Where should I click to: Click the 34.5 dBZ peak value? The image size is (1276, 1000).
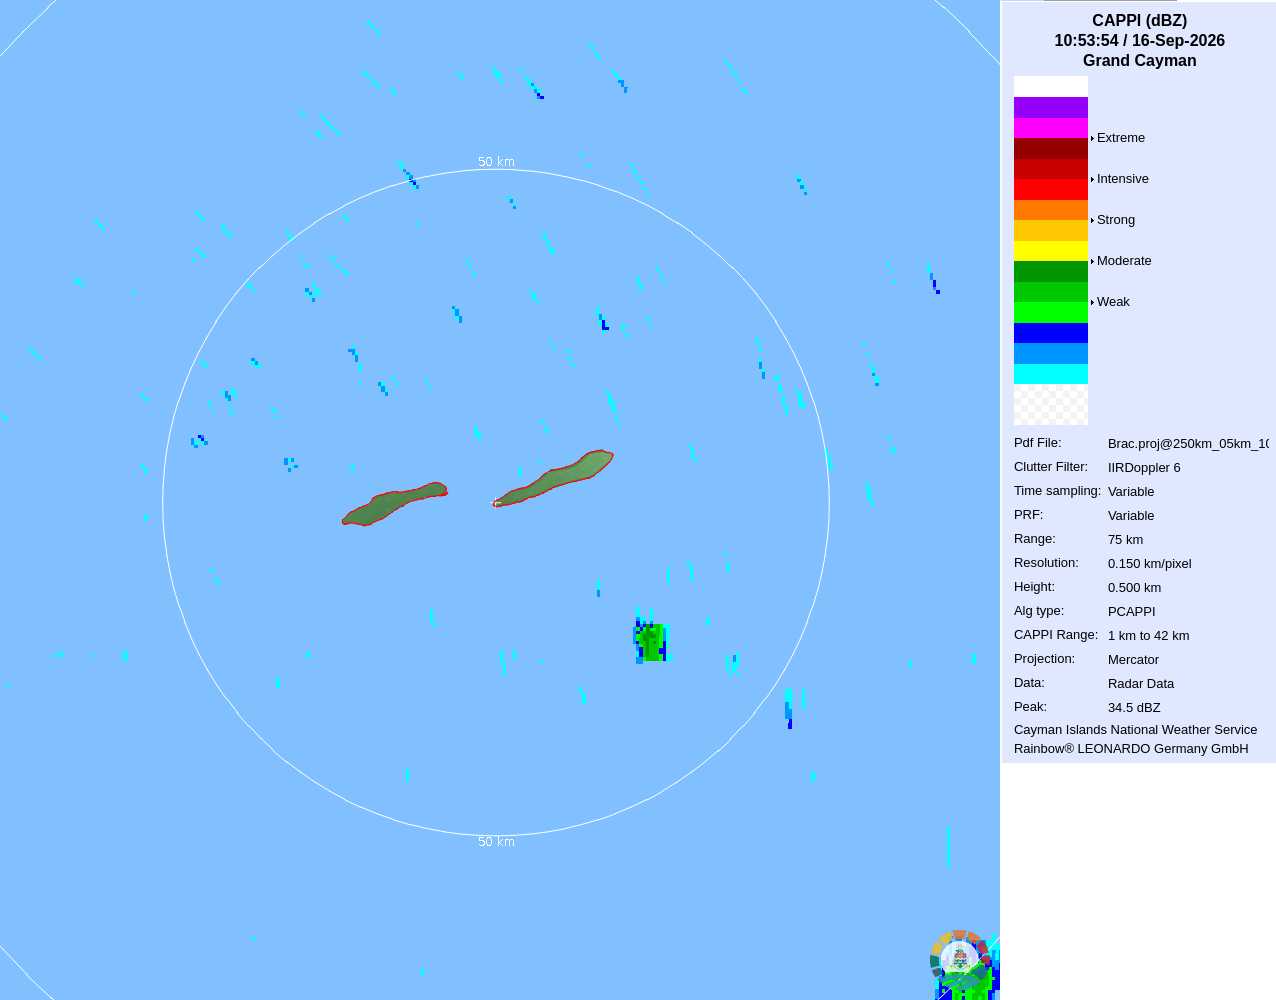(1134, 707)
